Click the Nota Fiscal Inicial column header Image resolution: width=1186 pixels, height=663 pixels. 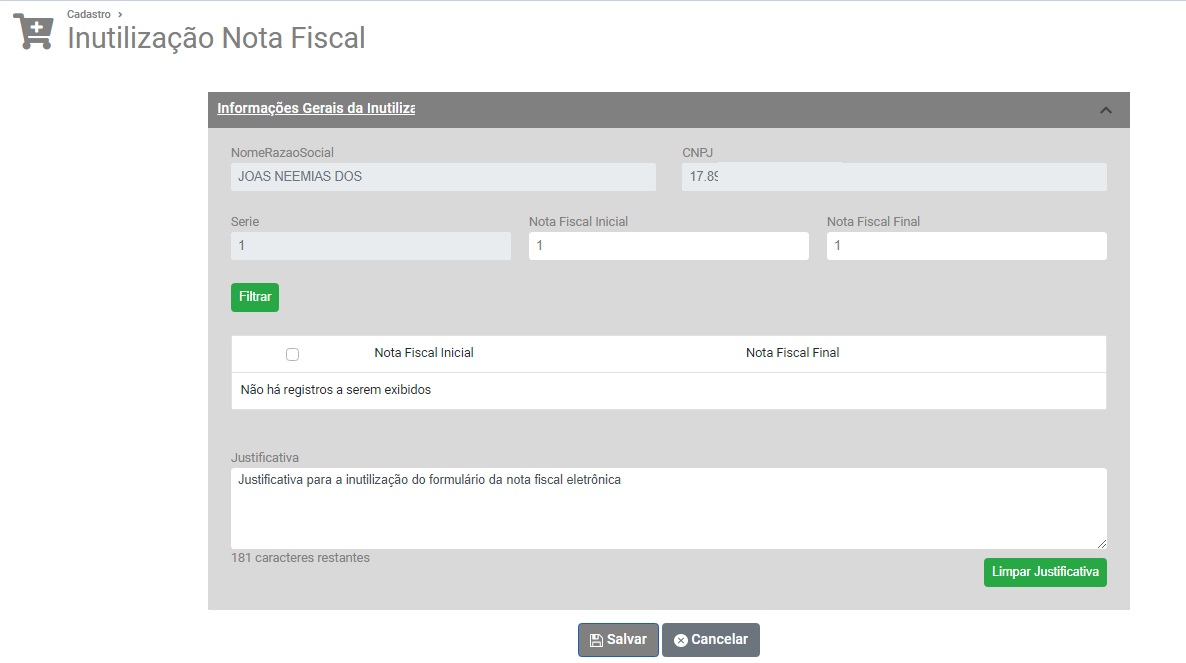[424, 353]
